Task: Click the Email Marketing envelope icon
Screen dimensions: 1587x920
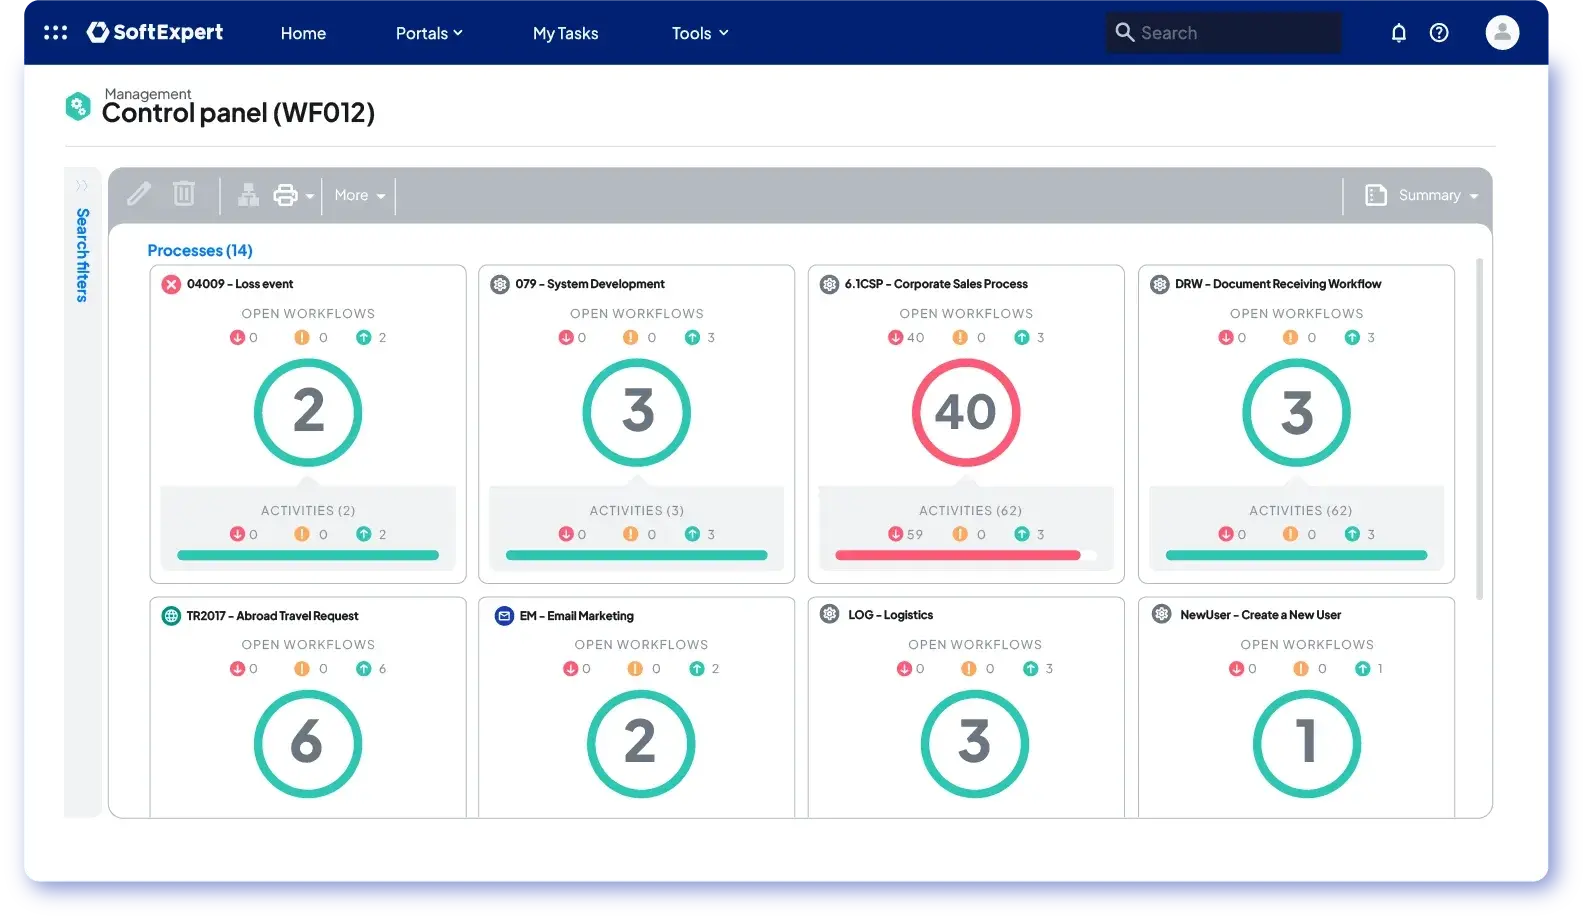Action: pyautogui.click(x=504, y=616)
